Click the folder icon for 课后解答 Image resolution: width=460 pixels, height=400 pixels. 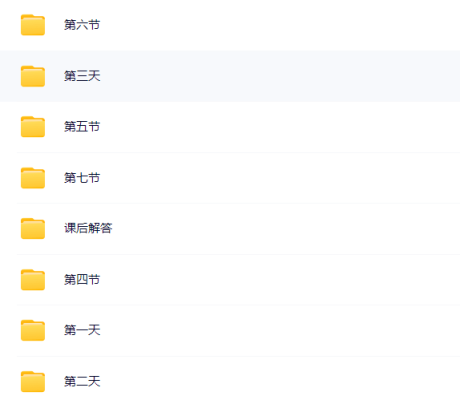coord(33,229)
